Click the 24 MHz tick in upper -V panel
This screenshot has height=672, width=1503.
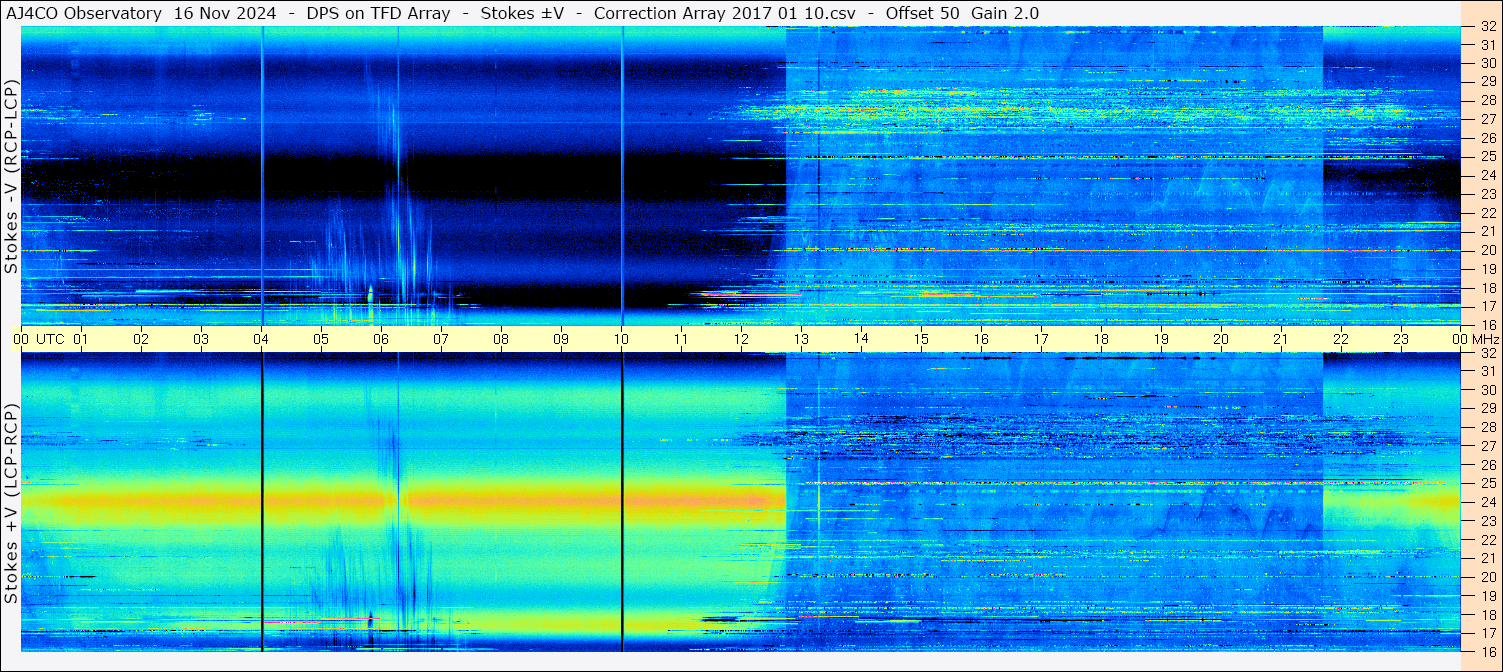pos(1488,175)
